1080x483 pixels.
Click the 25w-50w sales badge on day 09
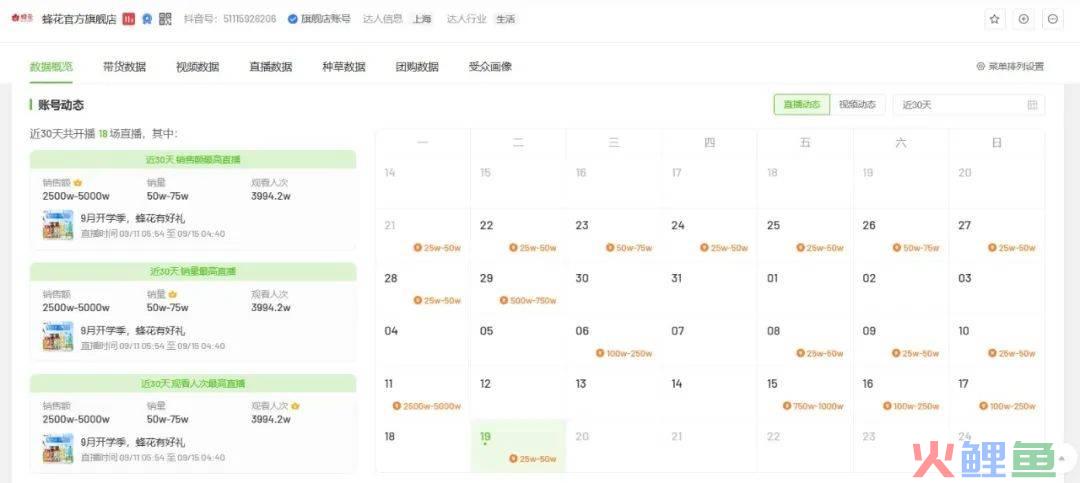click(x=915, y=353)
